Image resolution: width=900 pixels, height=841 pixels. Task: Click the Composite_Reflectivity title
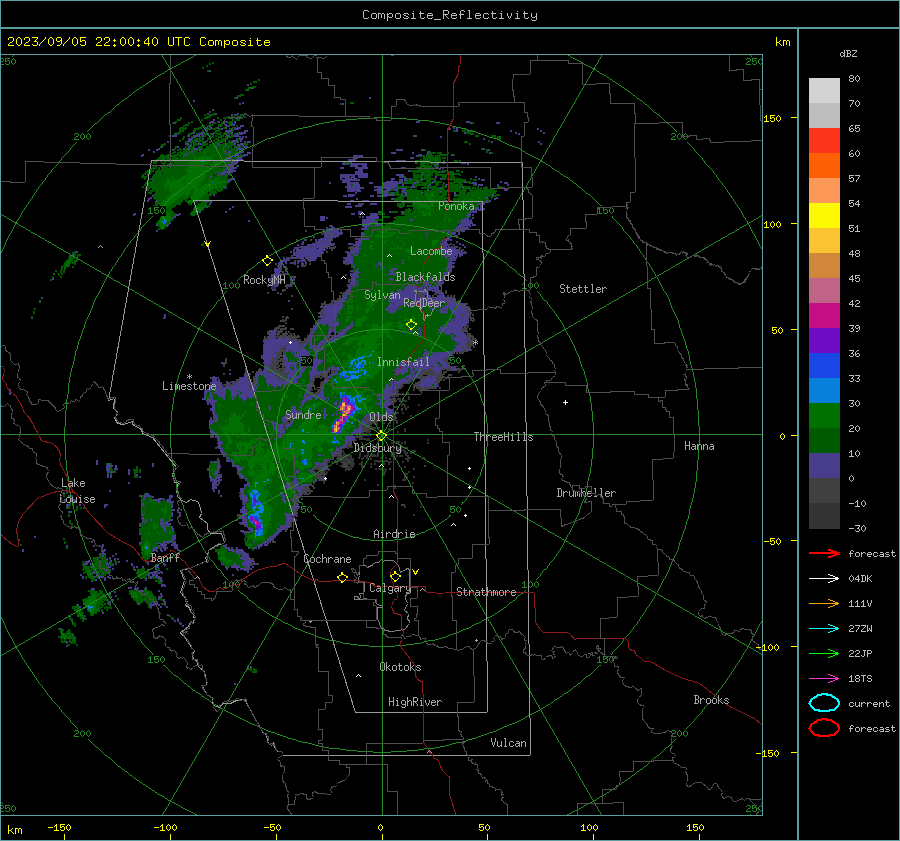449,15
